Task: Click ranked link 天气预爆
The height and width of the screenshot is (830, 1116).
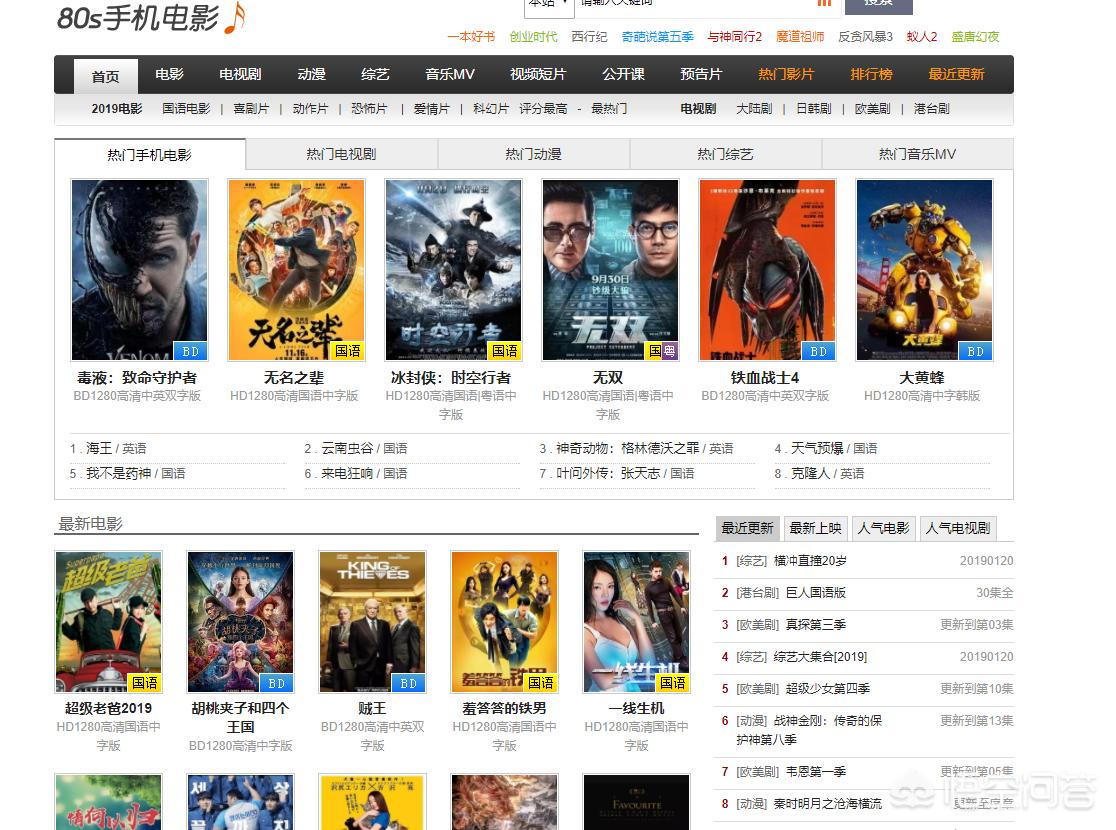Action: point(818,448)
